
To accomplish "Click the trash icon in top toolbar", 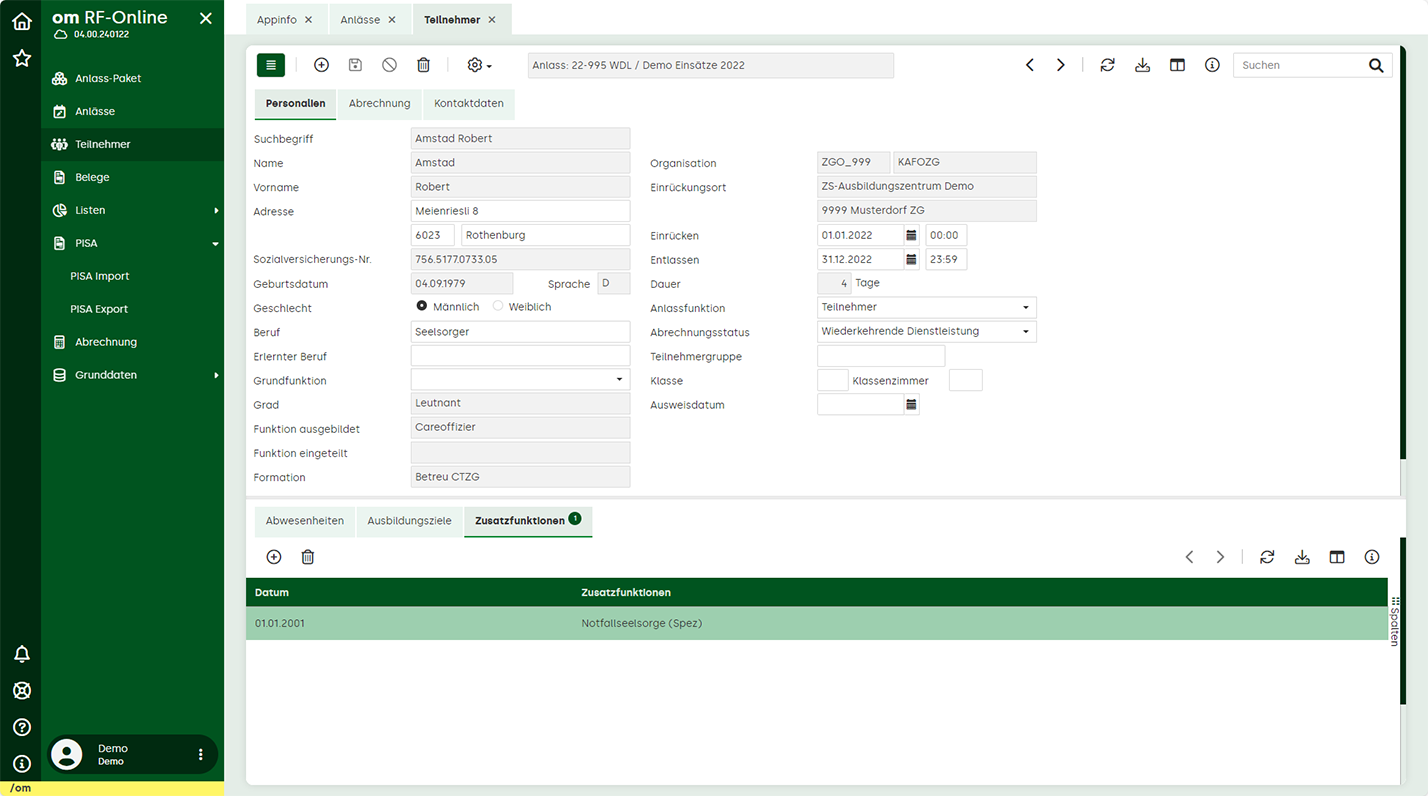I will (423, 65).
